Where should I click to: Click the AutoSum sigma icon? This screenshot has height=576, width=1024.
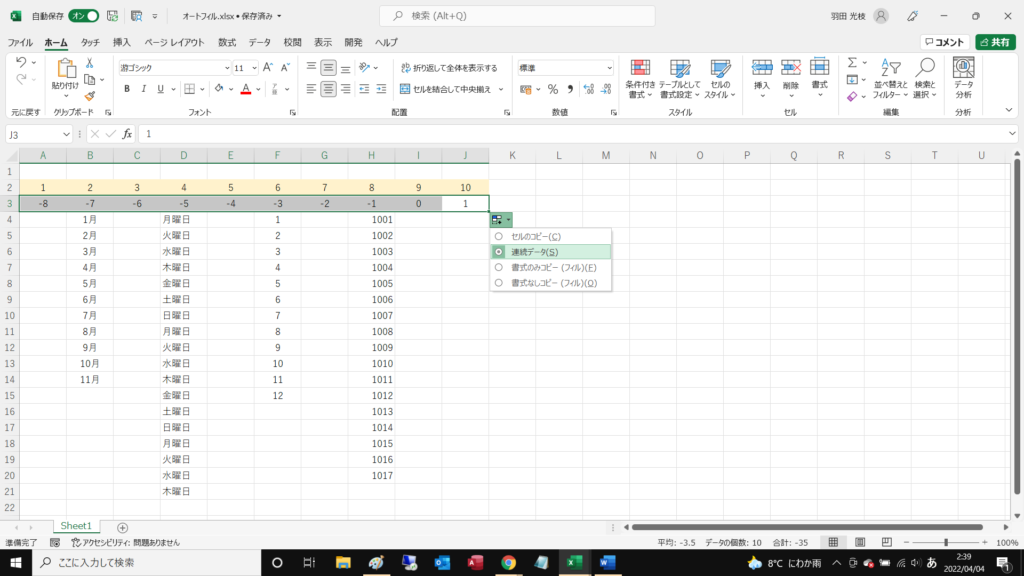(852, 63)
